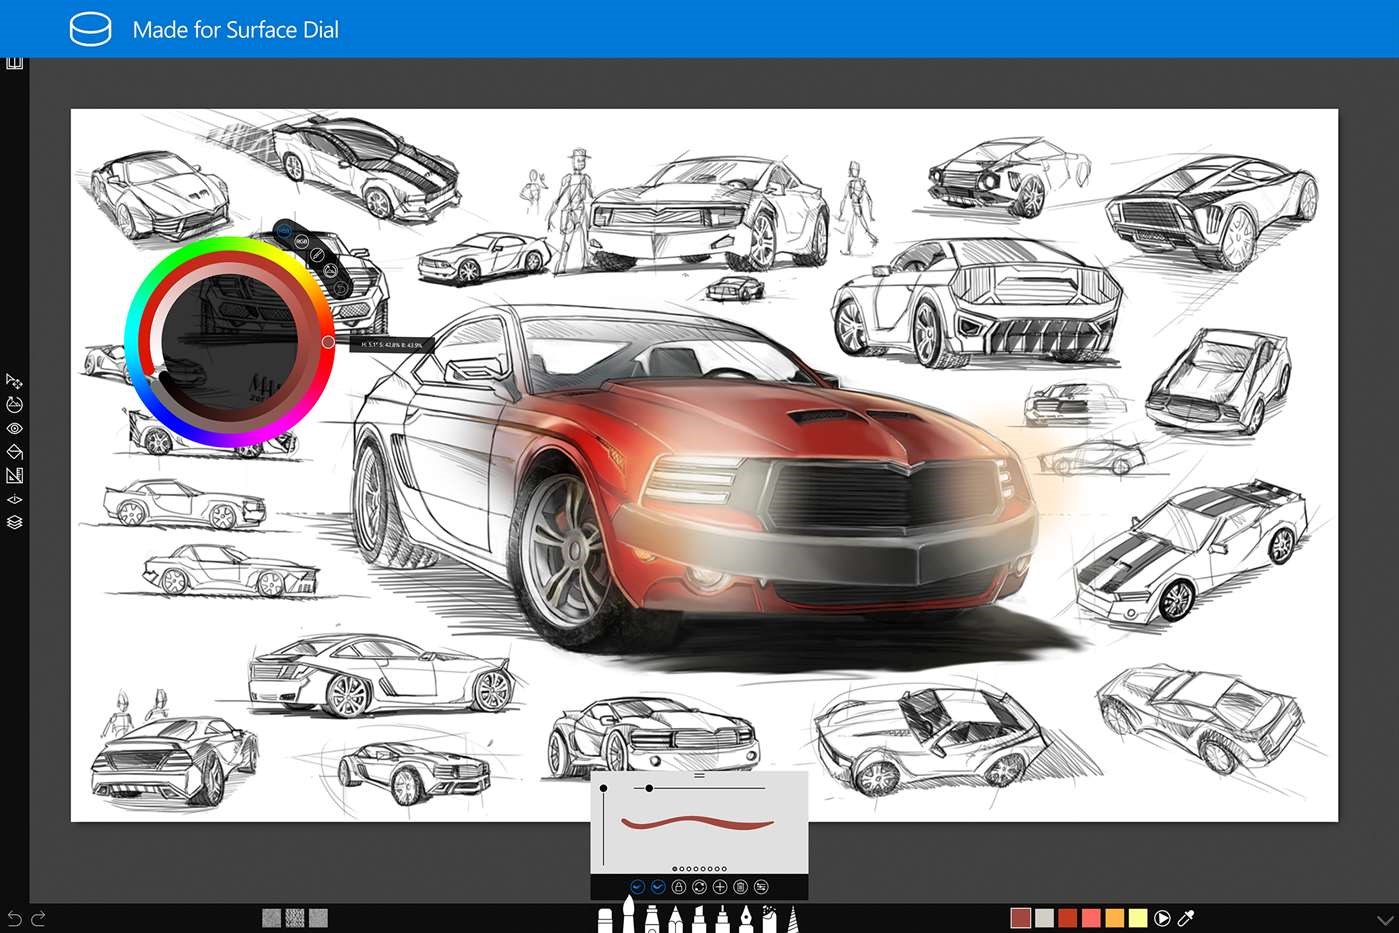
Task: Select the yellow color swatch
Action: tap(1138, 916)
